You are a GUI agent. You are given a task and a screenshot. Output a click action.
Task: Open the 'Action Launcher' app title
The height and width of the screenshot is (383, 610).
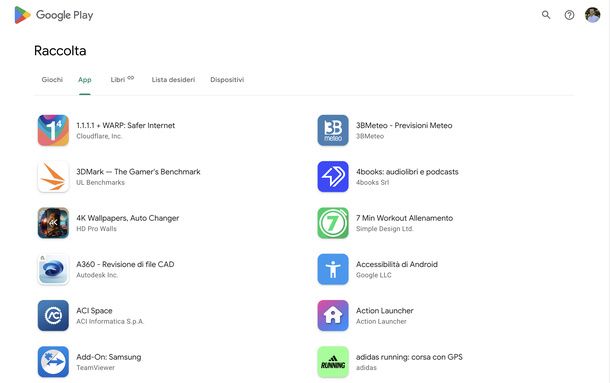coord(385,311)
